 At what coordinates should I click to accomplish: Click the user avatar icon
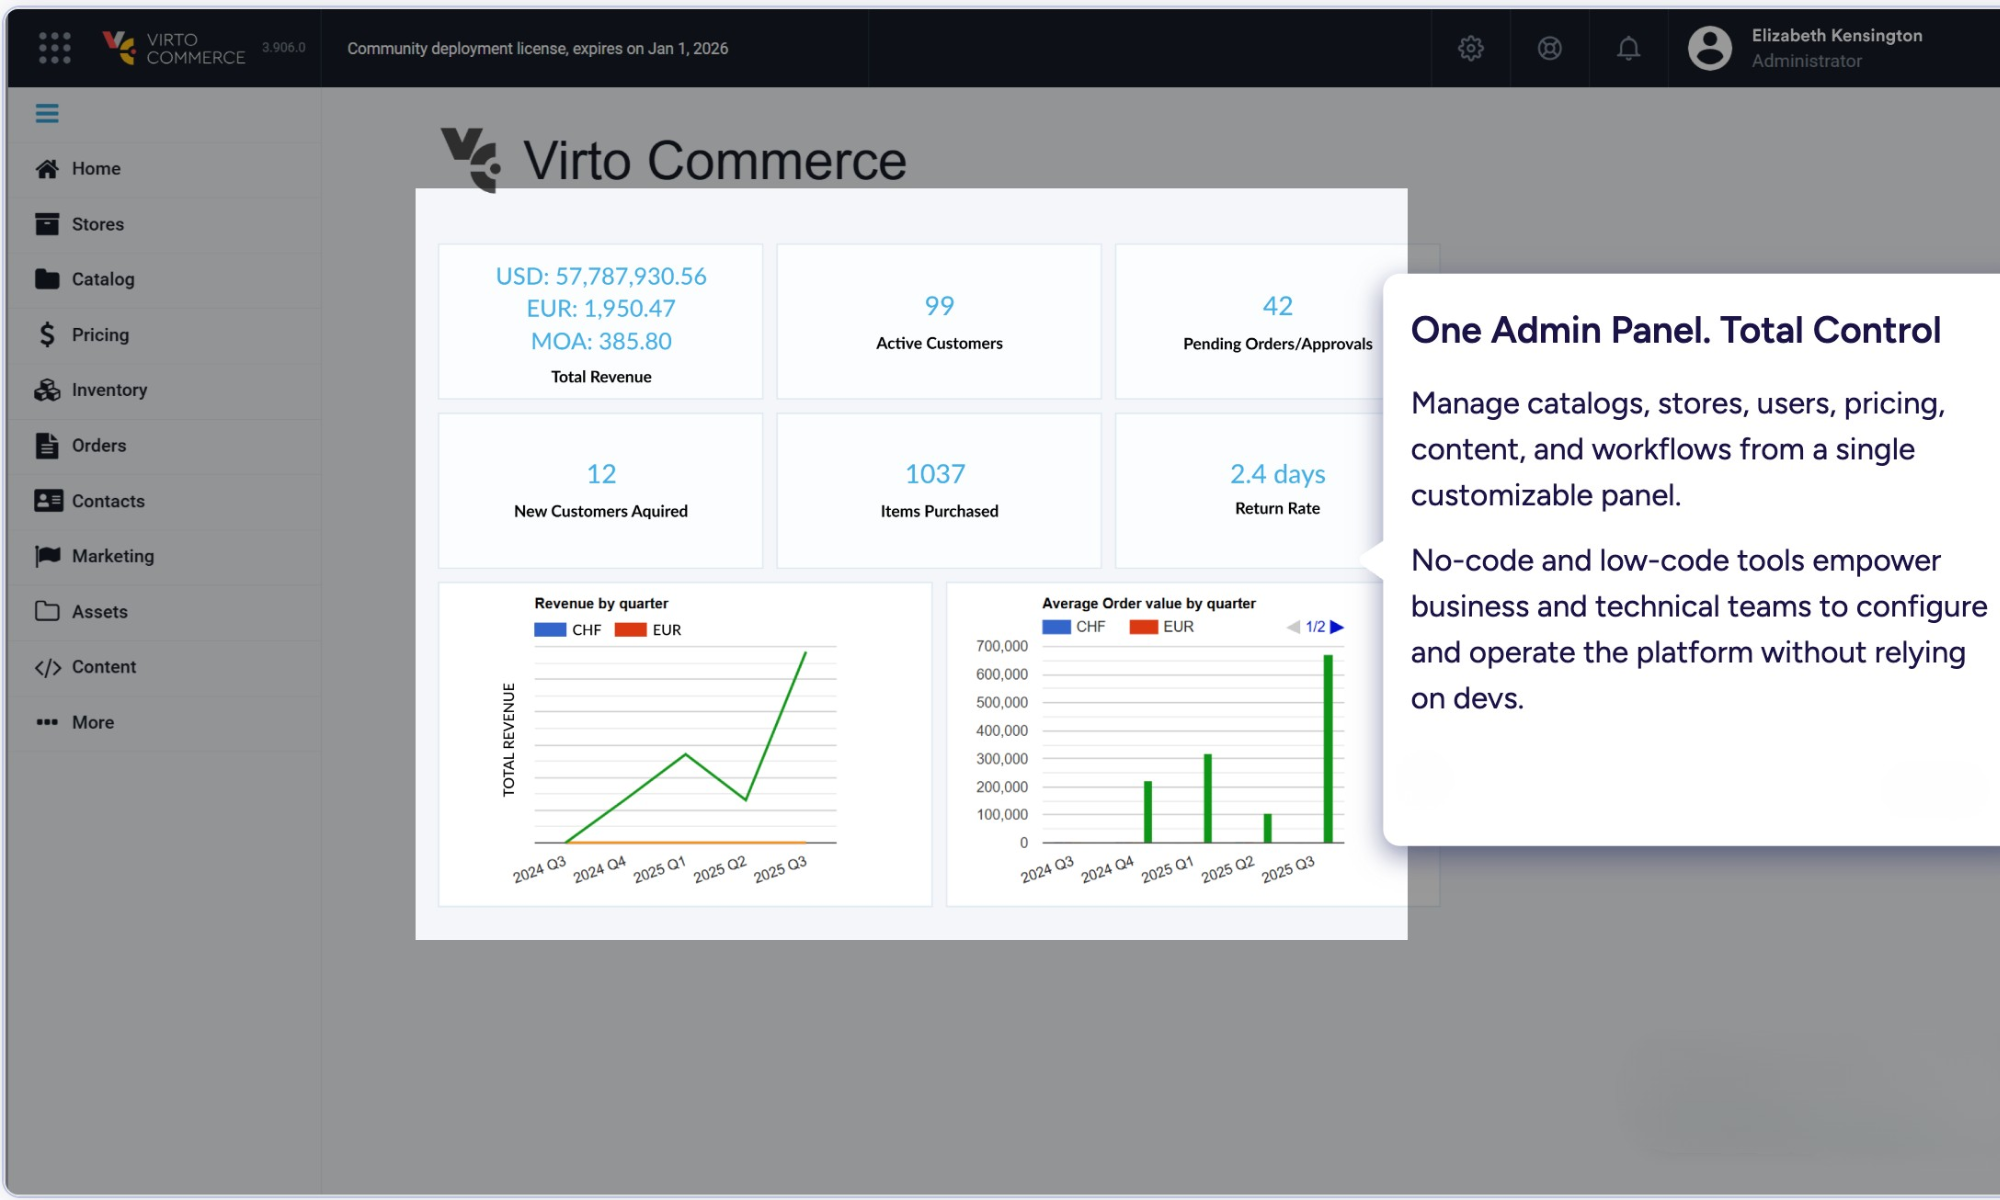pyautogui.click(x=1709, y=48)
